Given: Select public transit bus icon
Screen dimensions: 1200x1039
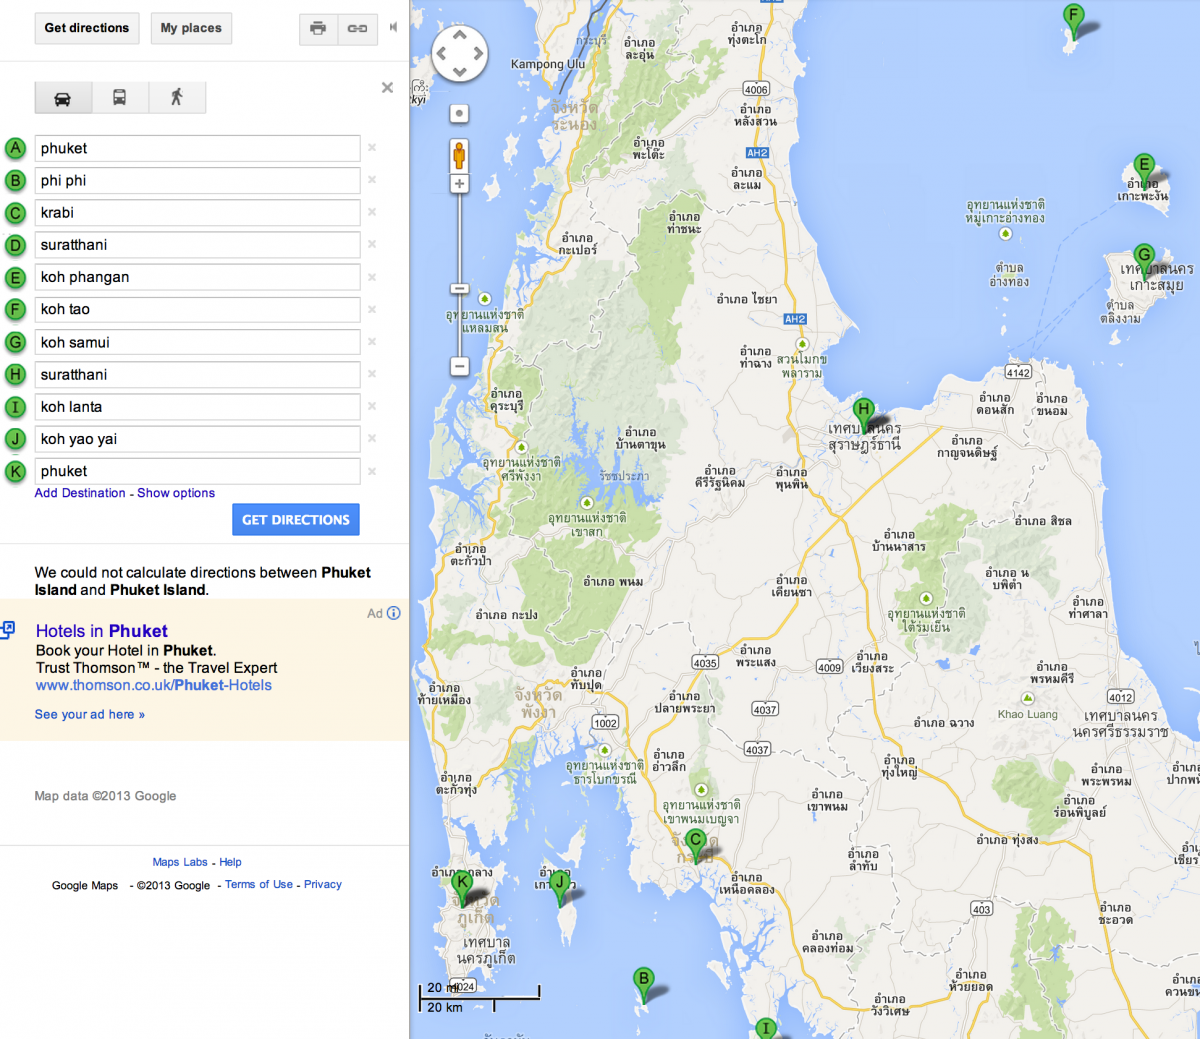Looking at the screenshot, I should (x=119, y=98).
